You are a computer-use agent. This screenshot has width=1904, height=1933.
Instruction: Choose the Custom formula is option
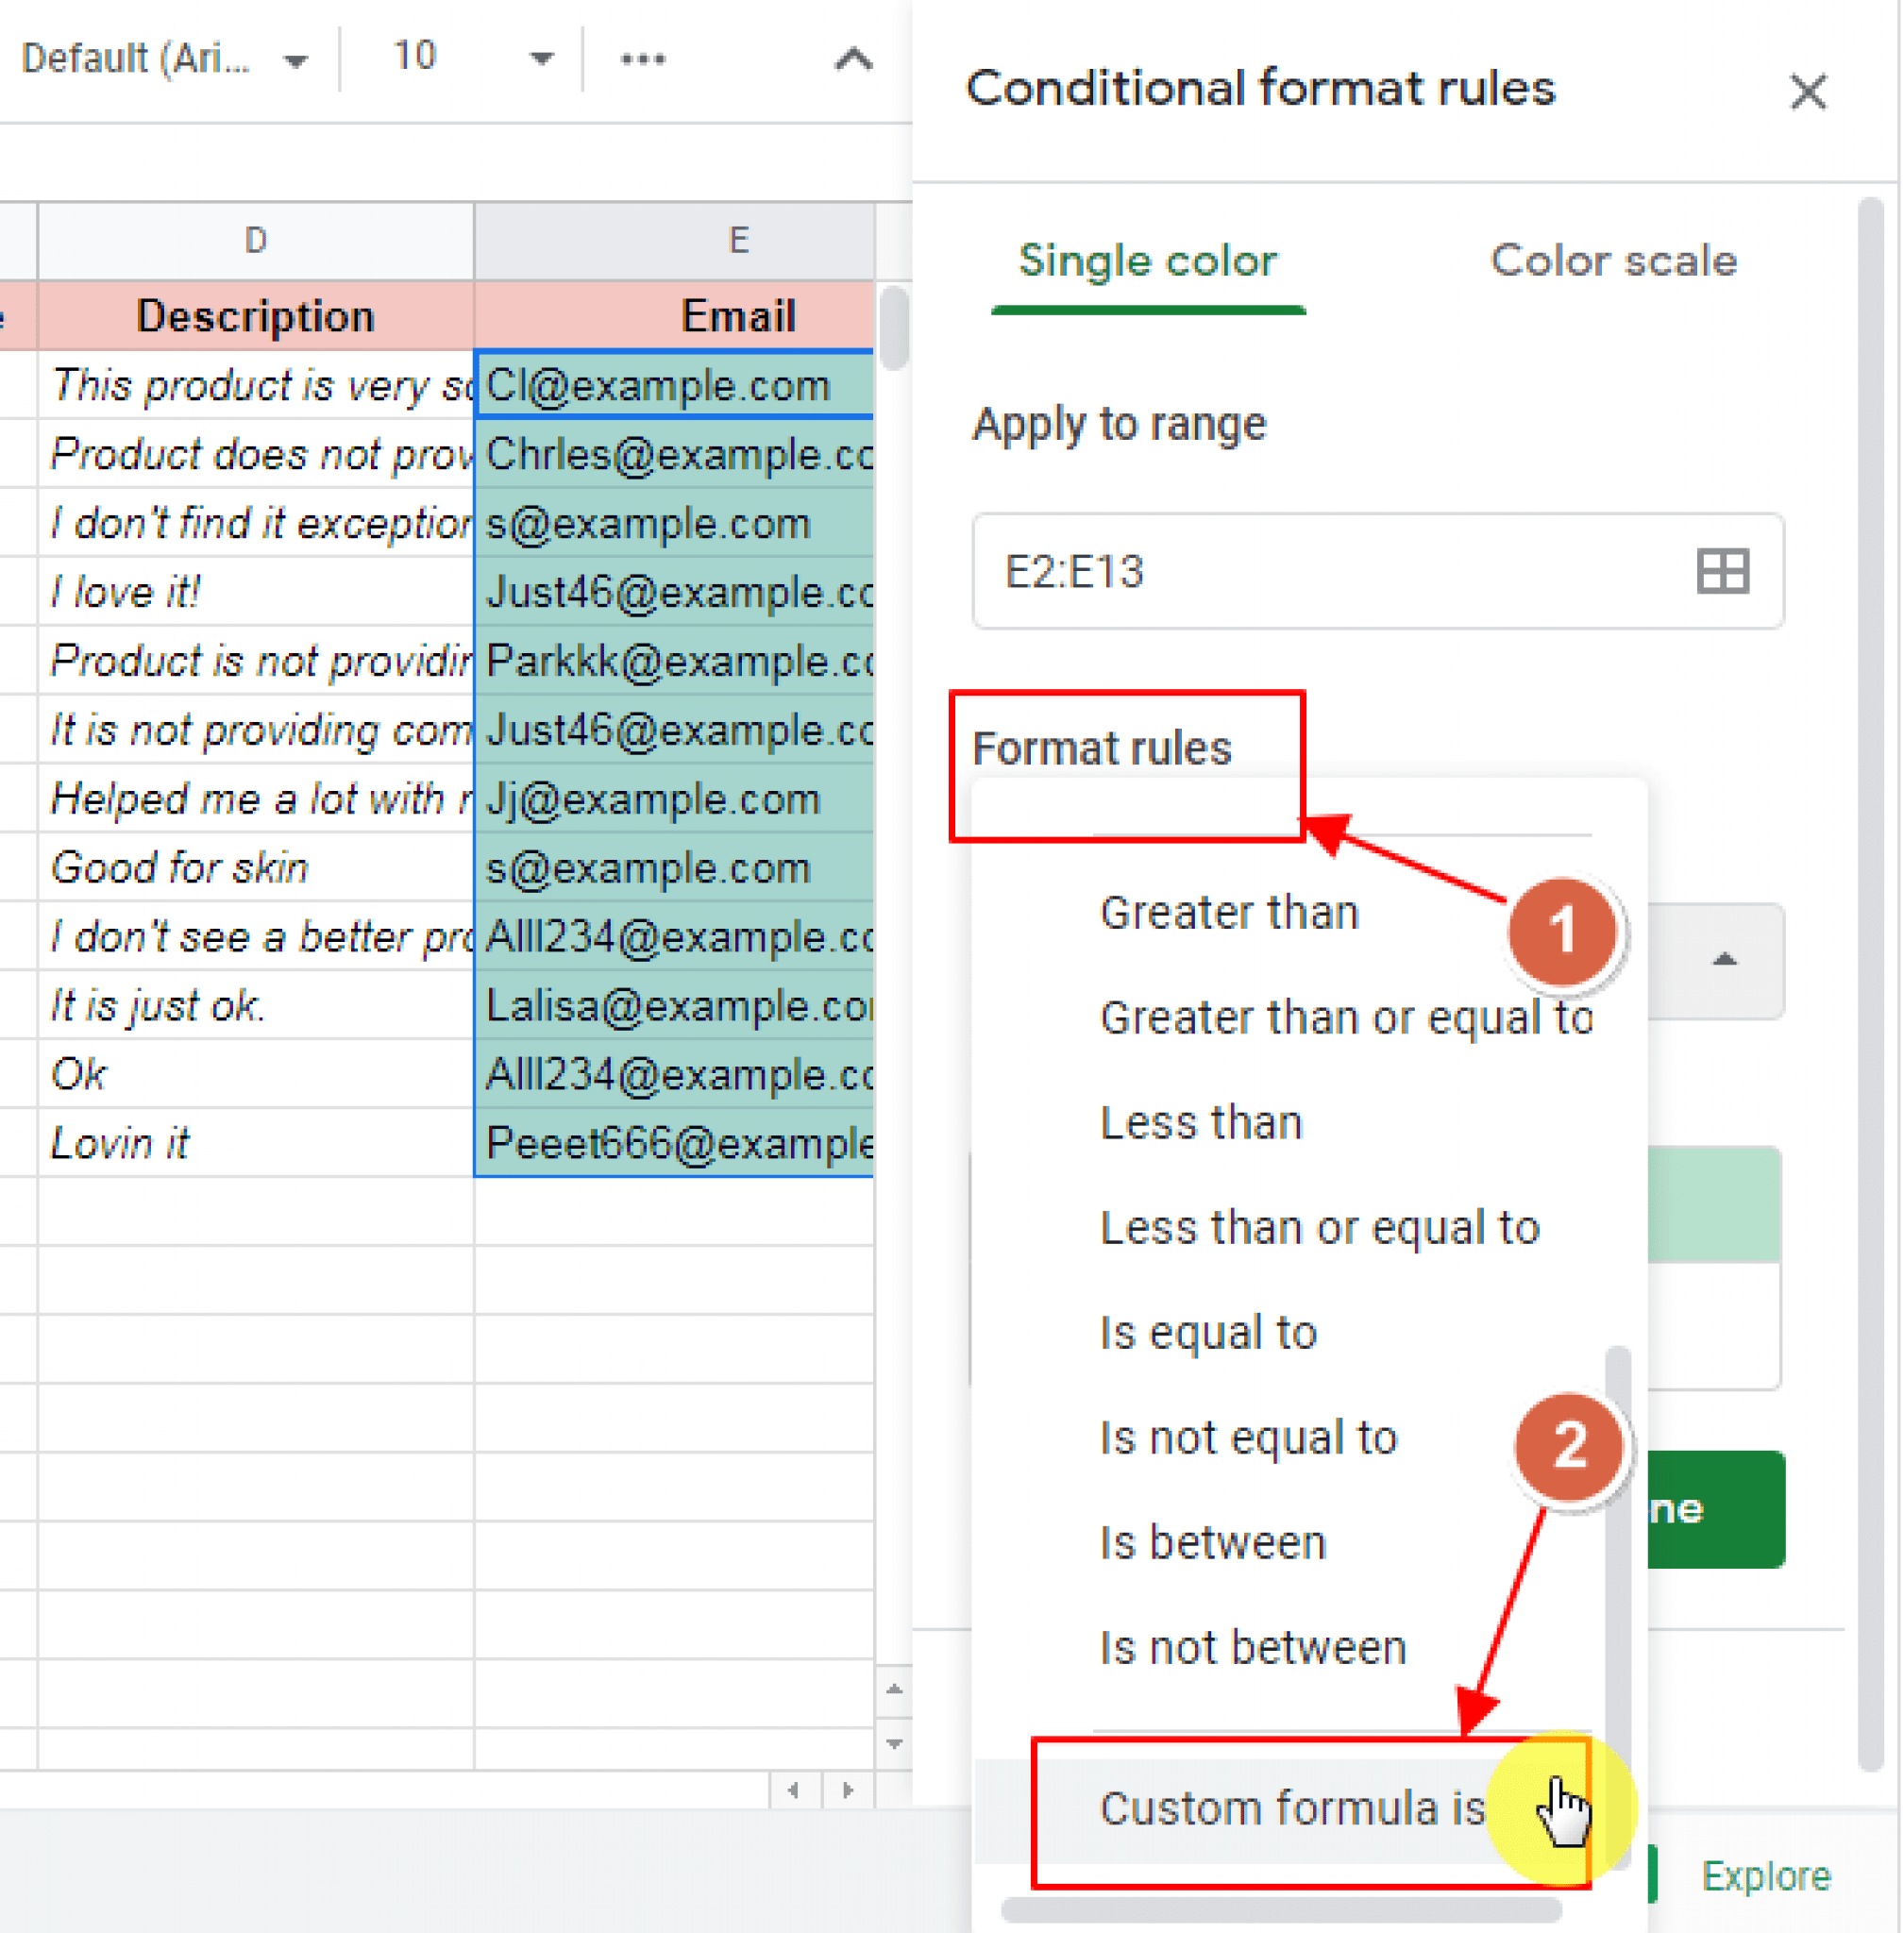(x=1290, y=1807)
